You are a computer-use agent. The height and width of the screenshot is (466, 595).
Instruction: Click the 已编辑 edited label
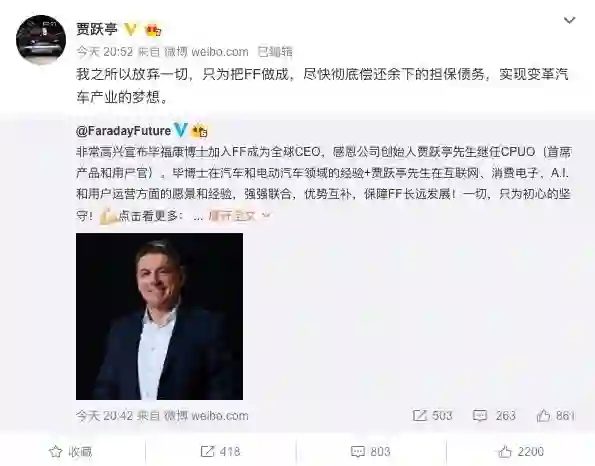(x=275, y=52)
